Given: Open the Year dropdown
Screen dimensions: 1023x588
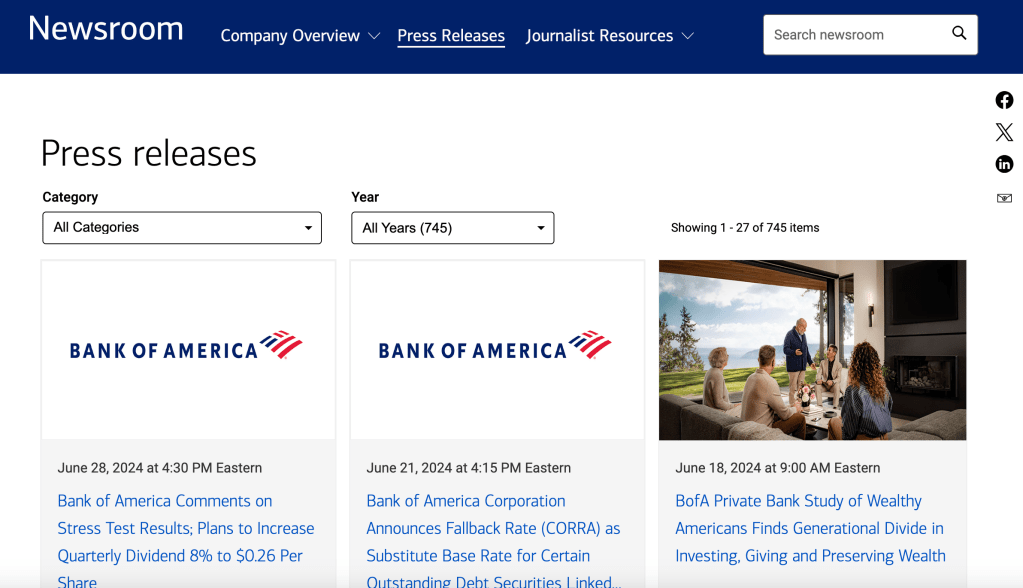Looking at the screenshot, I should pyautogui.click(x=452, y=228).
